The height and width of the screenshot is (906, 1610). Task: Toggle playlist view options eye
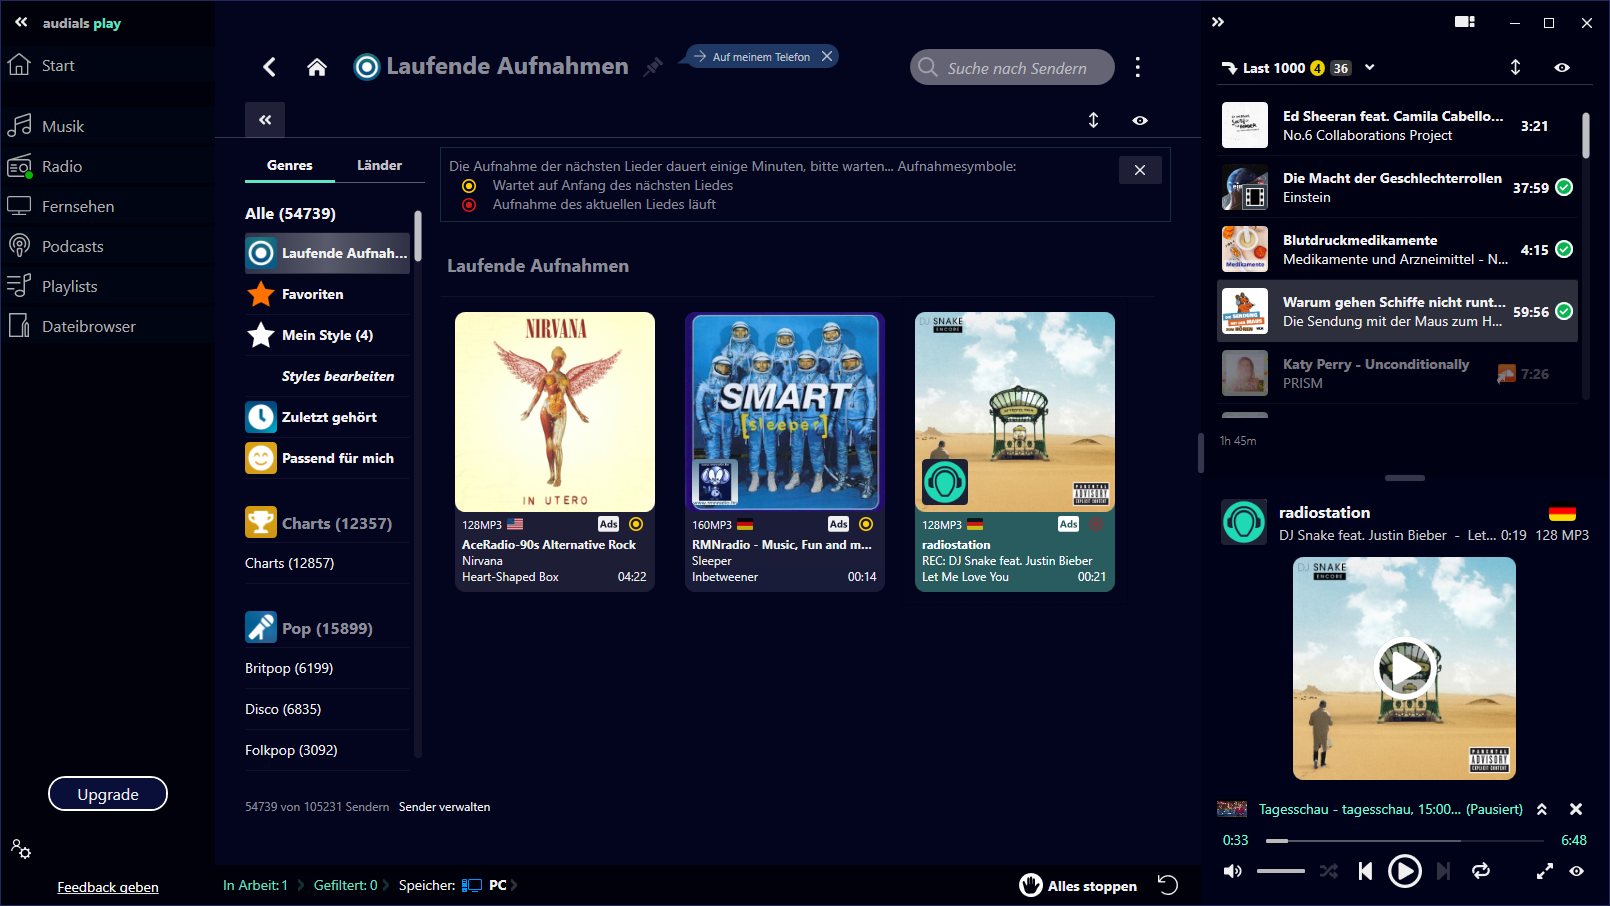1562,67
